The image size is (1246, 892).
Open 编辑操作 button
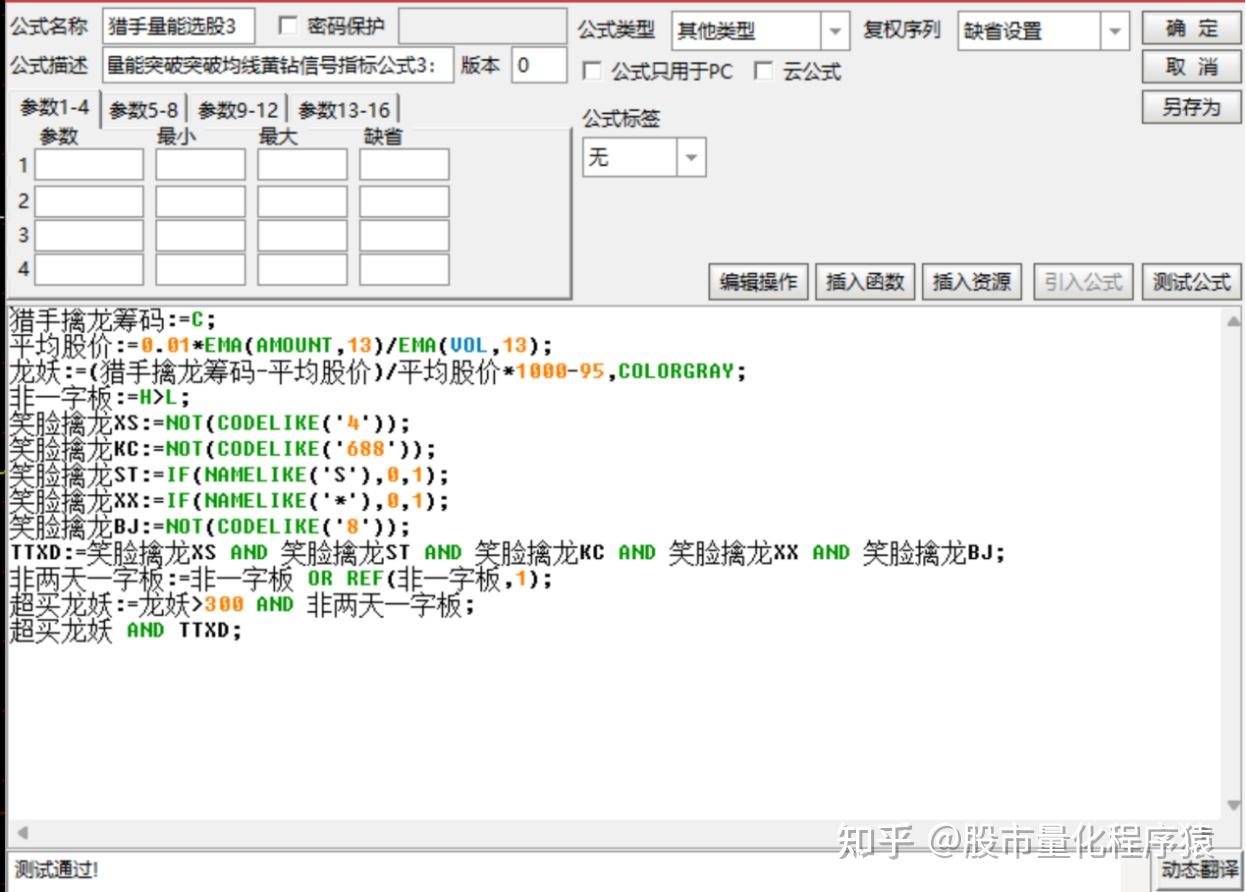pyautogui.click(x=759, y=282)
